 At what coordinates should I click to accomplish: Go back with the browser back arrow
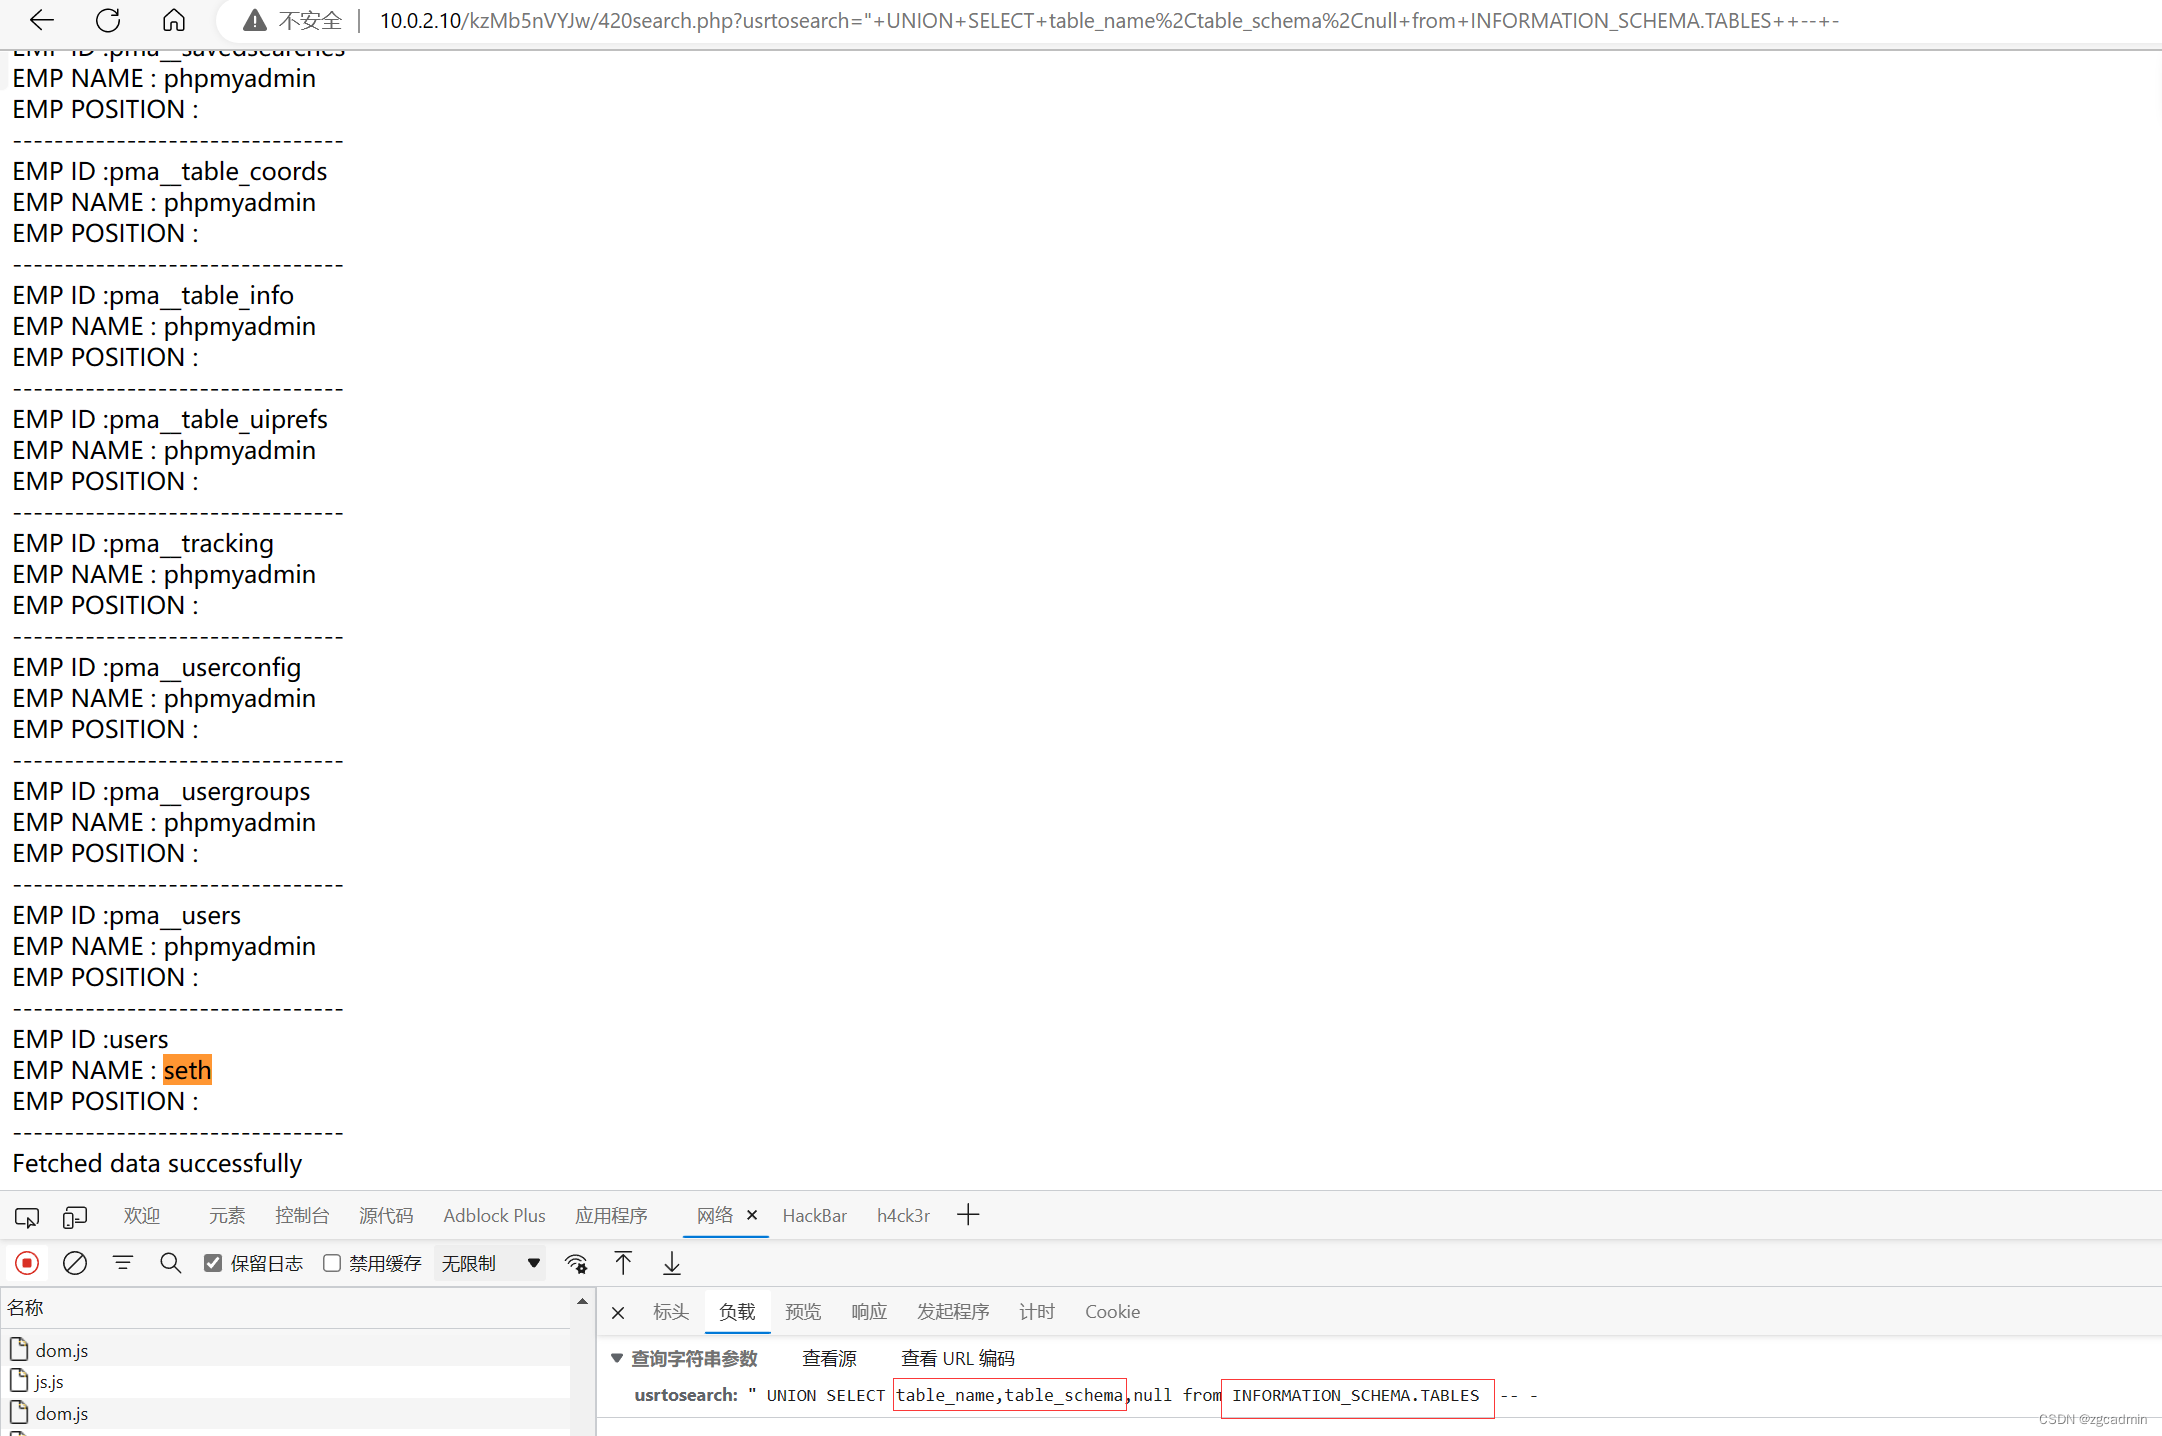click(x=42, y=20)
